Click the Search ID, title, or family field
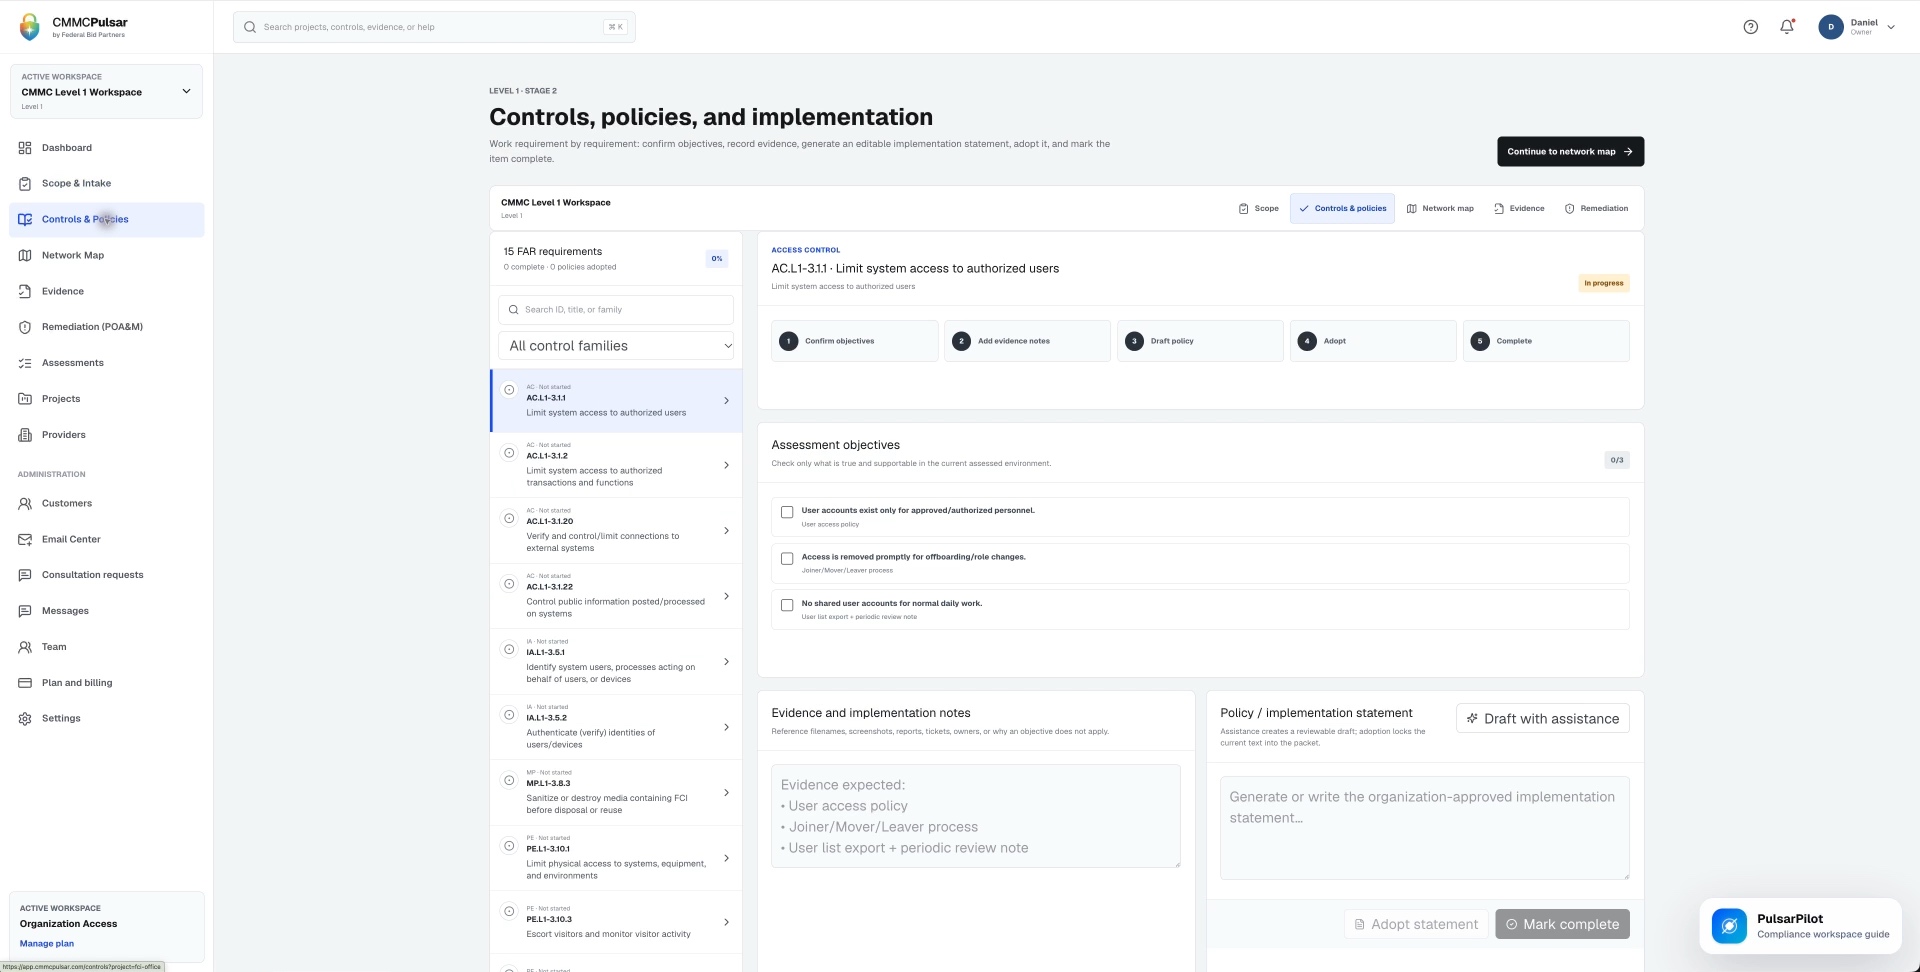This screenshot has height=972, width=1920. pos(616,310)
